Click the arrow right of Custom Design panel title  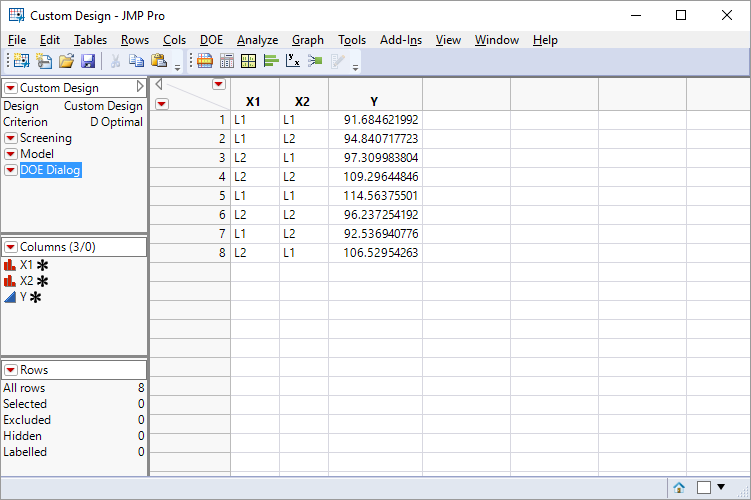click(x=140, y=86)
